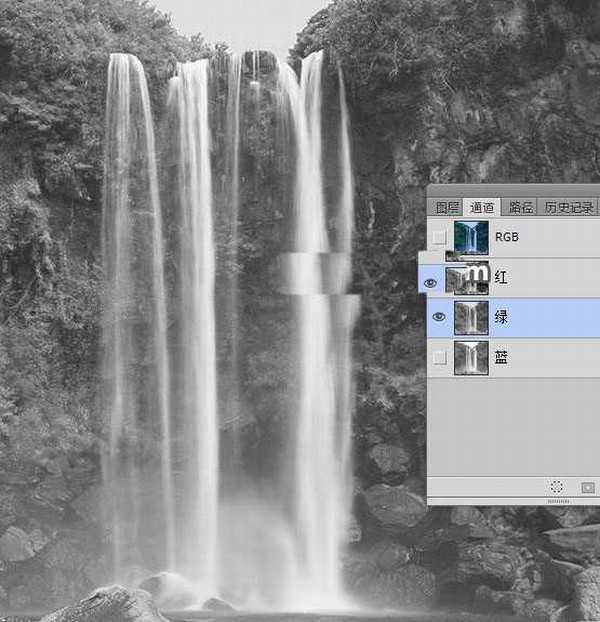Select the 蓝 channel by its name
The height and width of the screenshot is (622, 600).
pos(501,357)
